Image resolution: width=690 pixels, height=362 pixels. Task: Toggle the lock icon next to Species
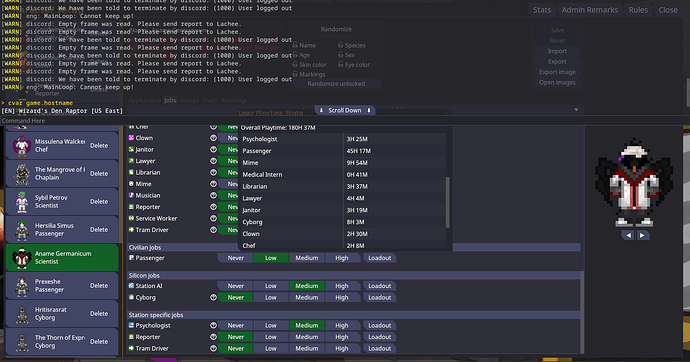click(x=341, y=45)
